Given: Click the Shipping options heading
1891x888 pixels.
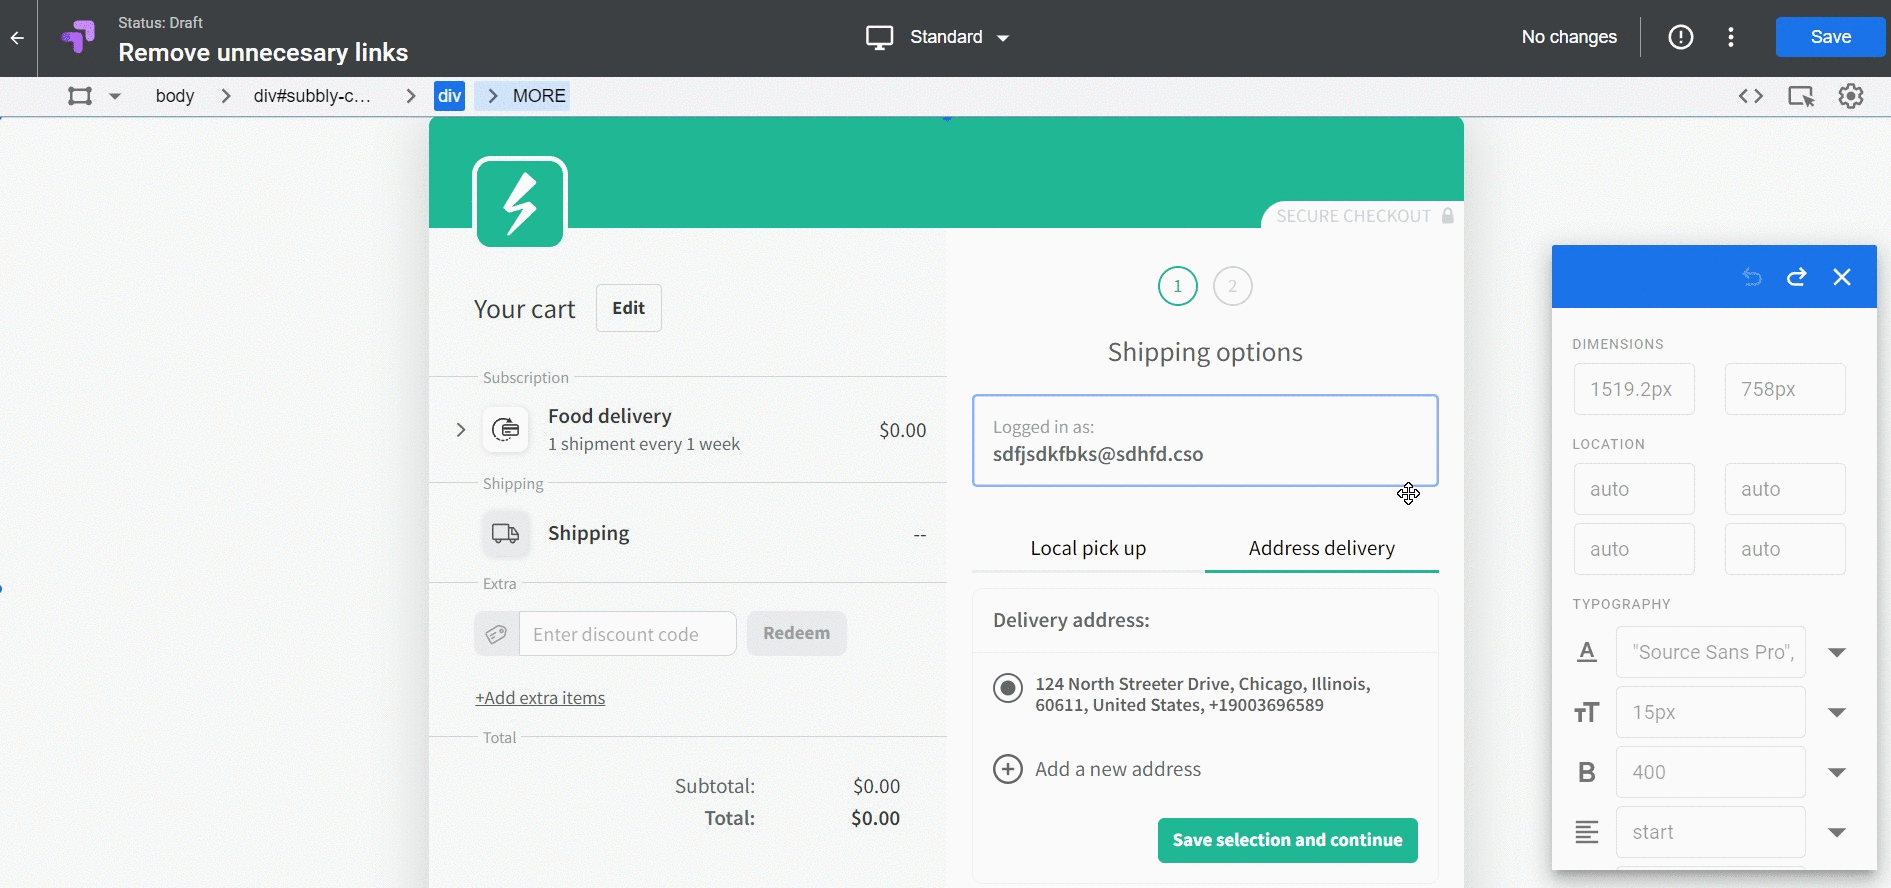Looking at the screenshot, I should pos(1205,352).
